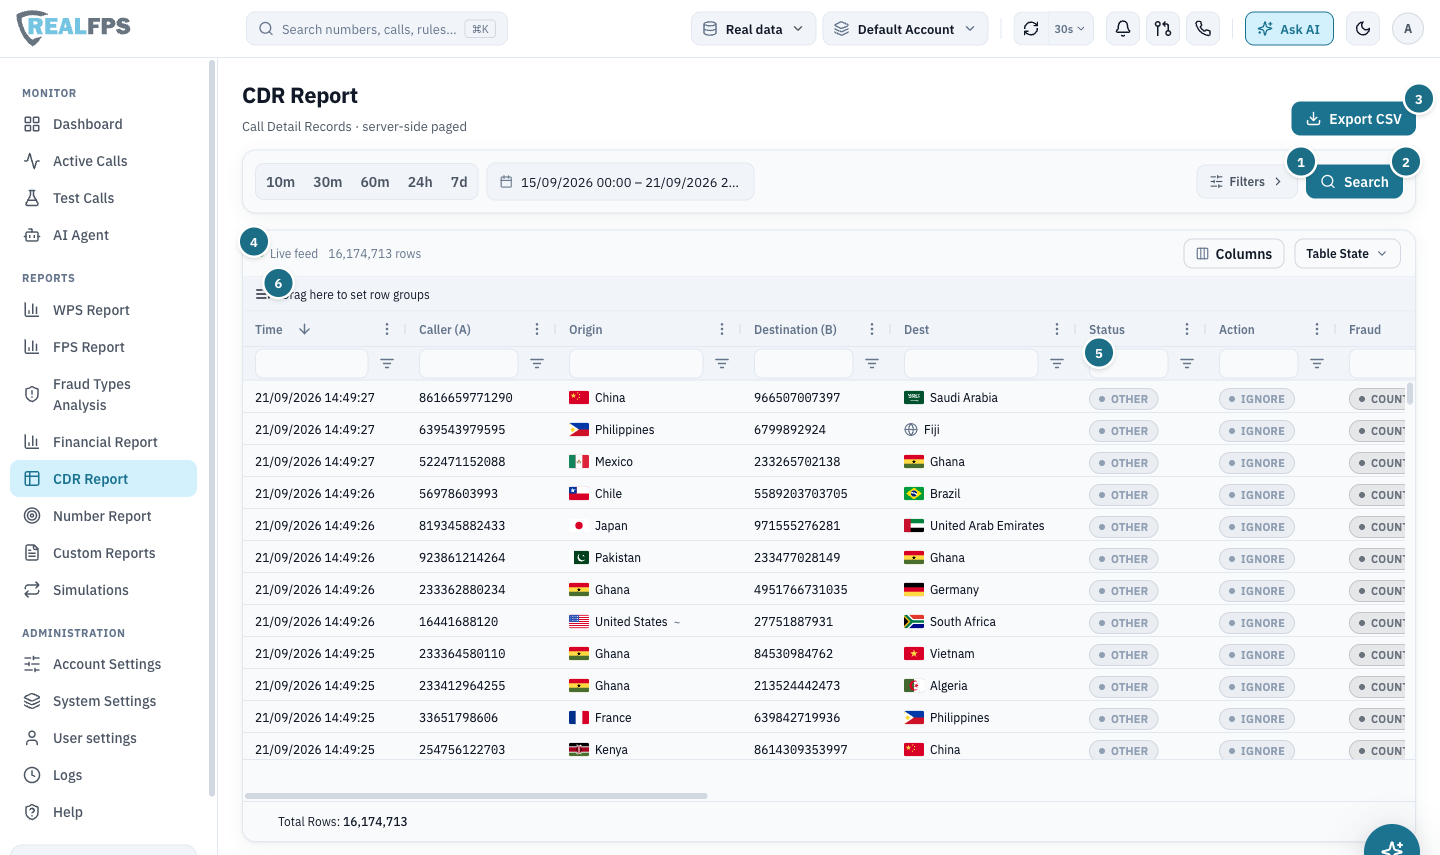
Task: Click the Dest filter input
Action: [971, 363]
